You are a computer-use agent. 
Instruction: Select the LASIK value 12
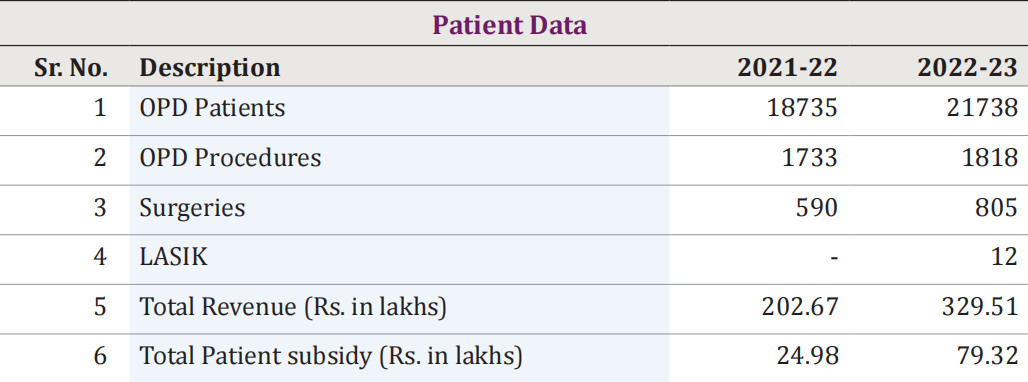coord(1004,257)
